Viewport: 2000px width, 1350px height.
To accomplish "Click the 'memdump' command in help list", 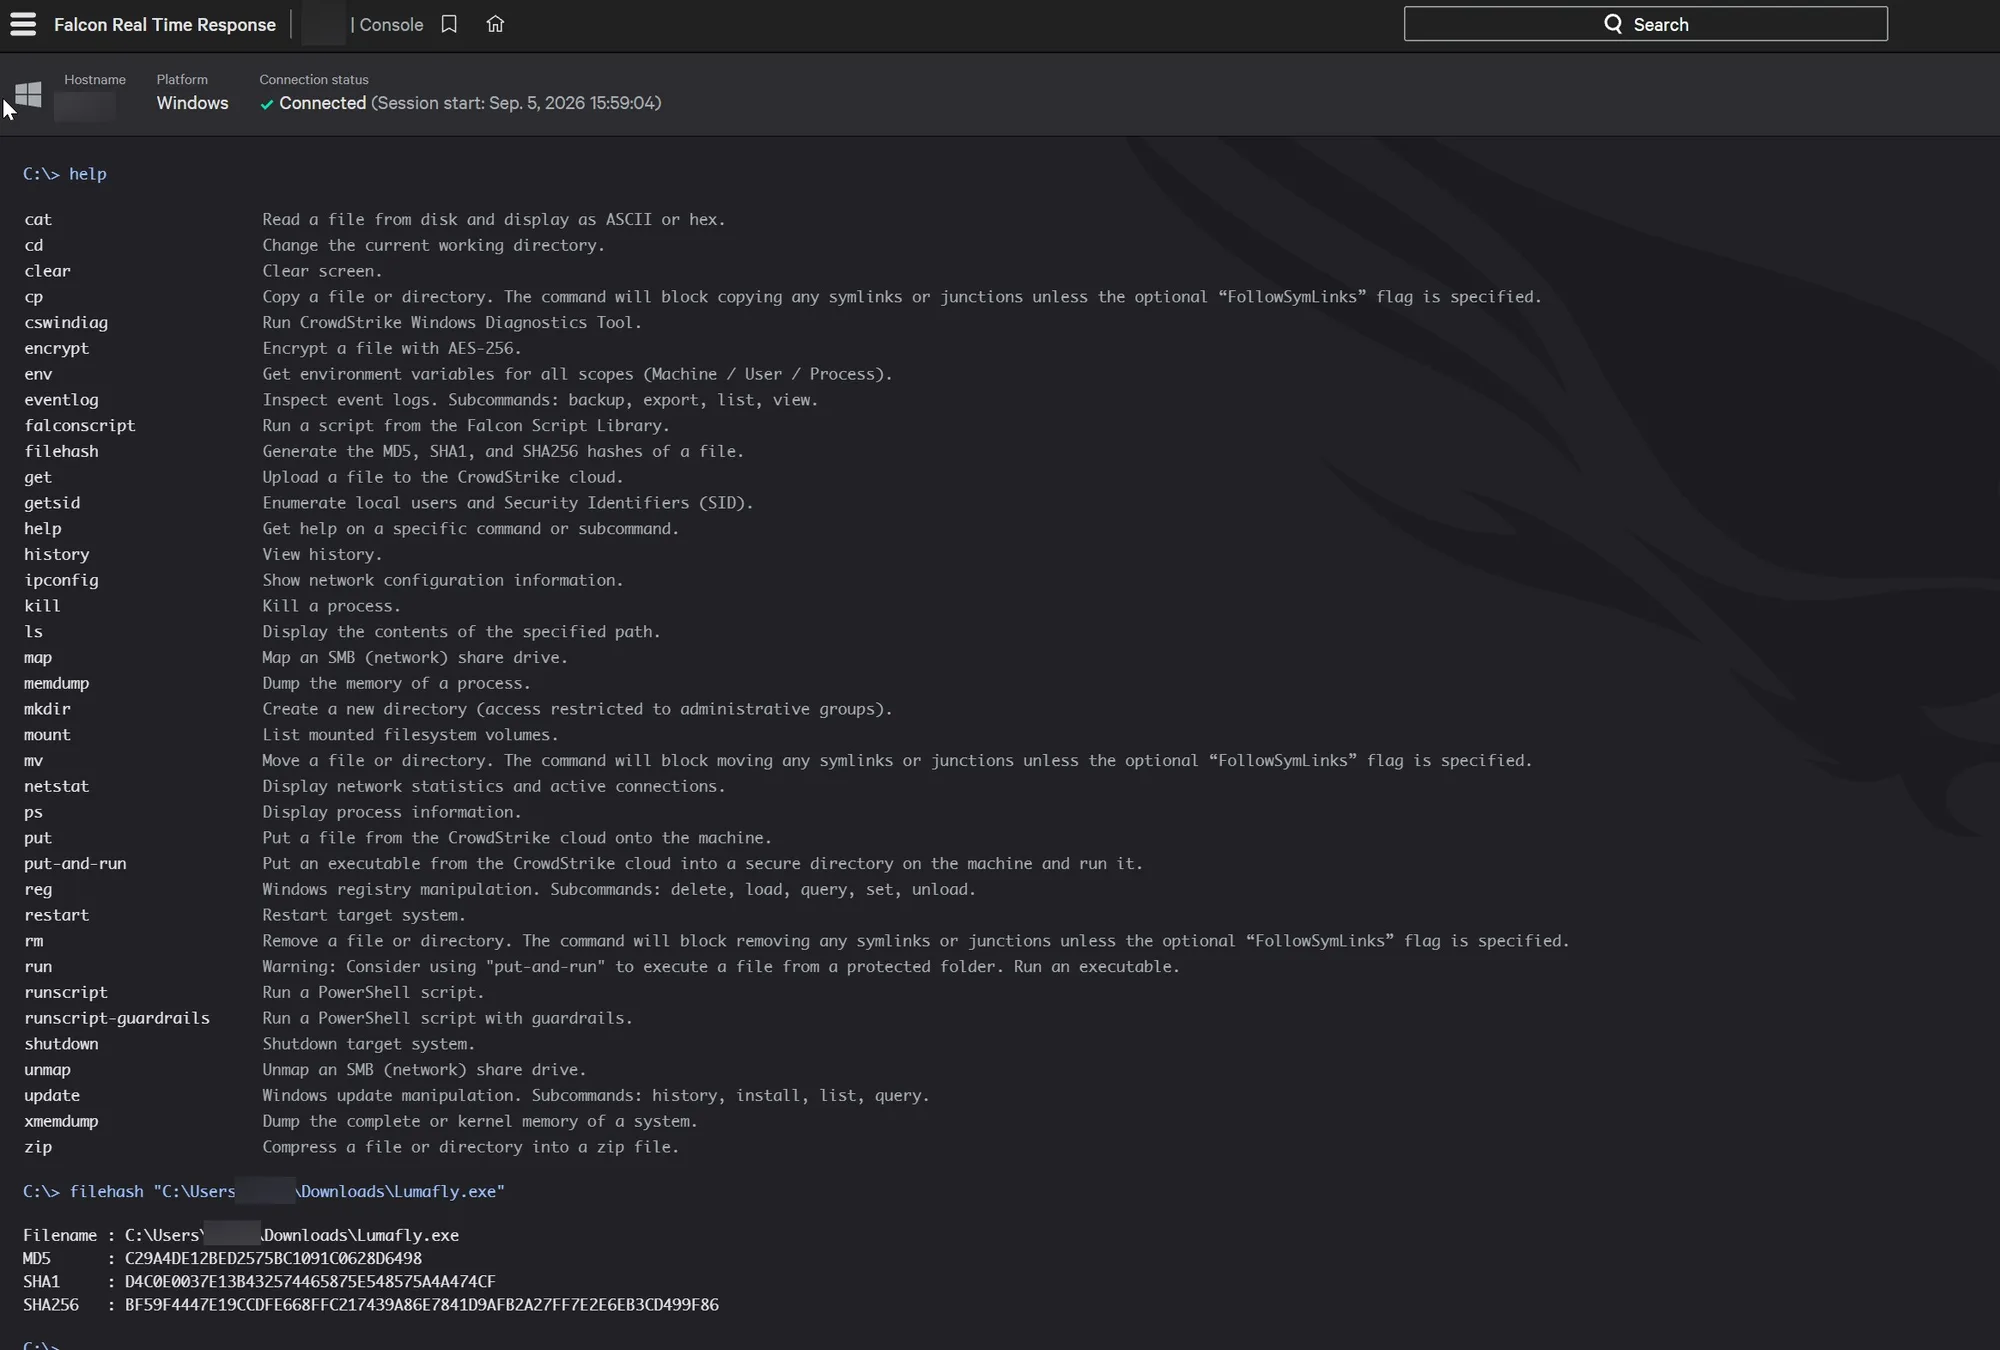I will (57, 683).
